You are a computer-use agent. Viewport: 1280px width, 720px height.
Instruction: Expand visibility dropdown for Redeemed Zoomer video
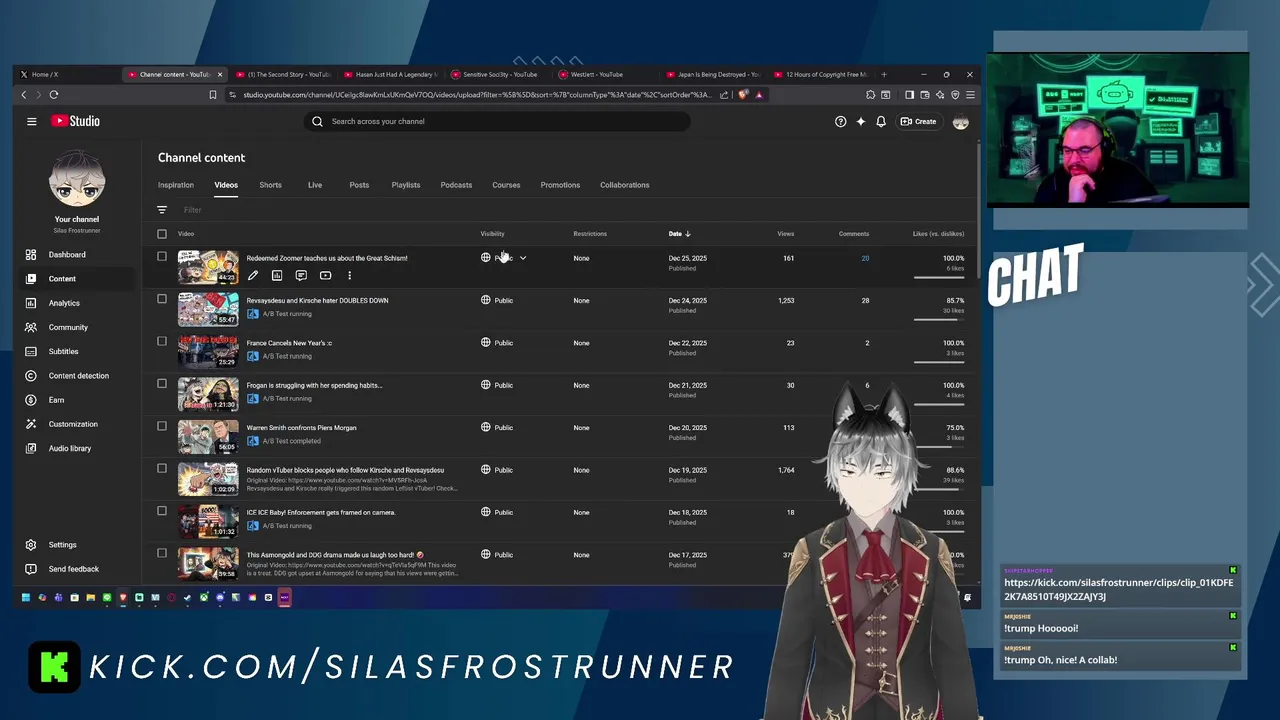[x=522, y=258]
